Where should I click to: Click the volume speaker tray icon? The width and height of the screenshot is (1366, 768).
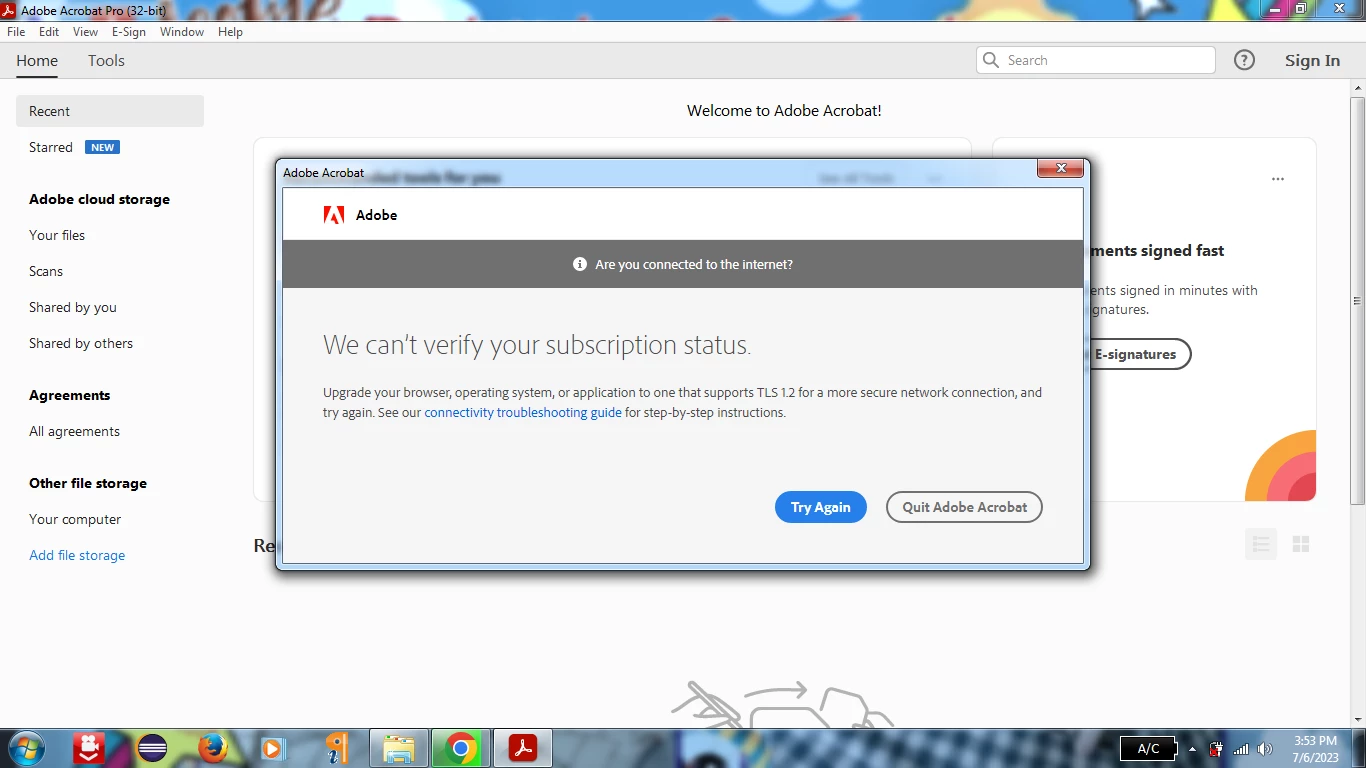(1265, 749)
